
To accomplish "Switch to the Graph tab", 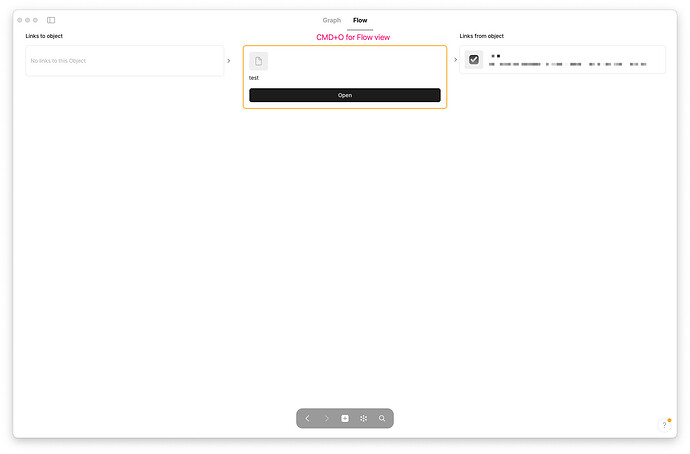I will tap(331, 20).
